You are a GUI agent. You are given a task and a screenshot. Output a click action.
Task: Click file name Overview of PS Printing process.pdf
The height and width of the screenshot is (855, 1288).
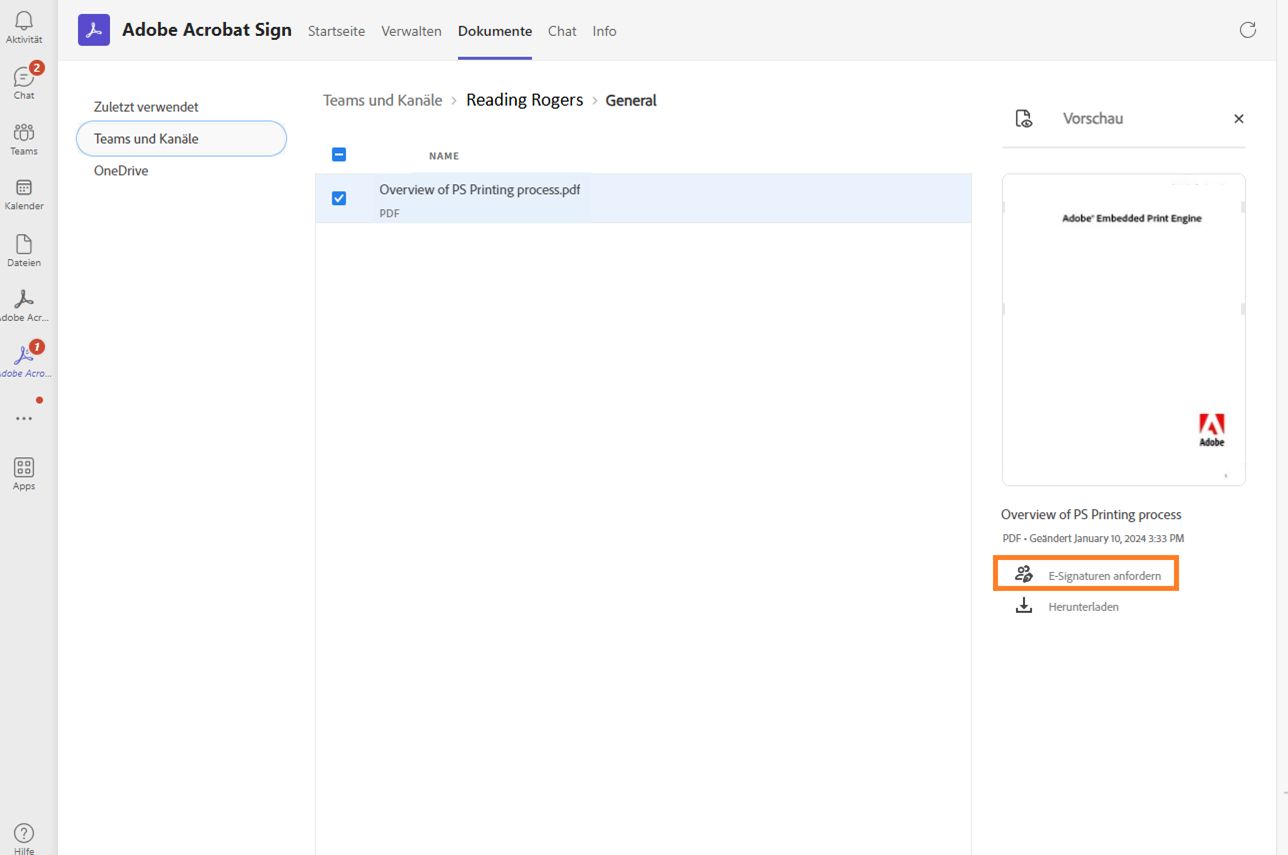[x=479, y=190]
